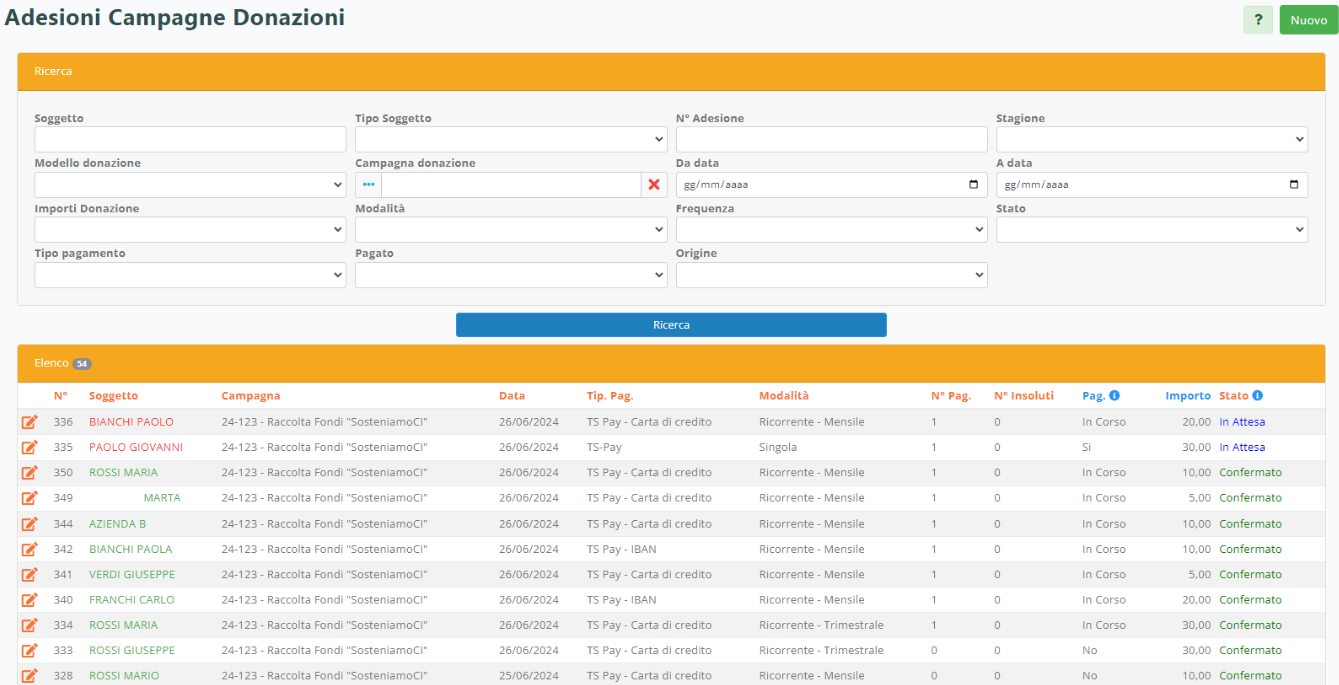Expand Tipo Soggetto dropdown
Screen dimensions: 1339x685
[x=511, y=140]
